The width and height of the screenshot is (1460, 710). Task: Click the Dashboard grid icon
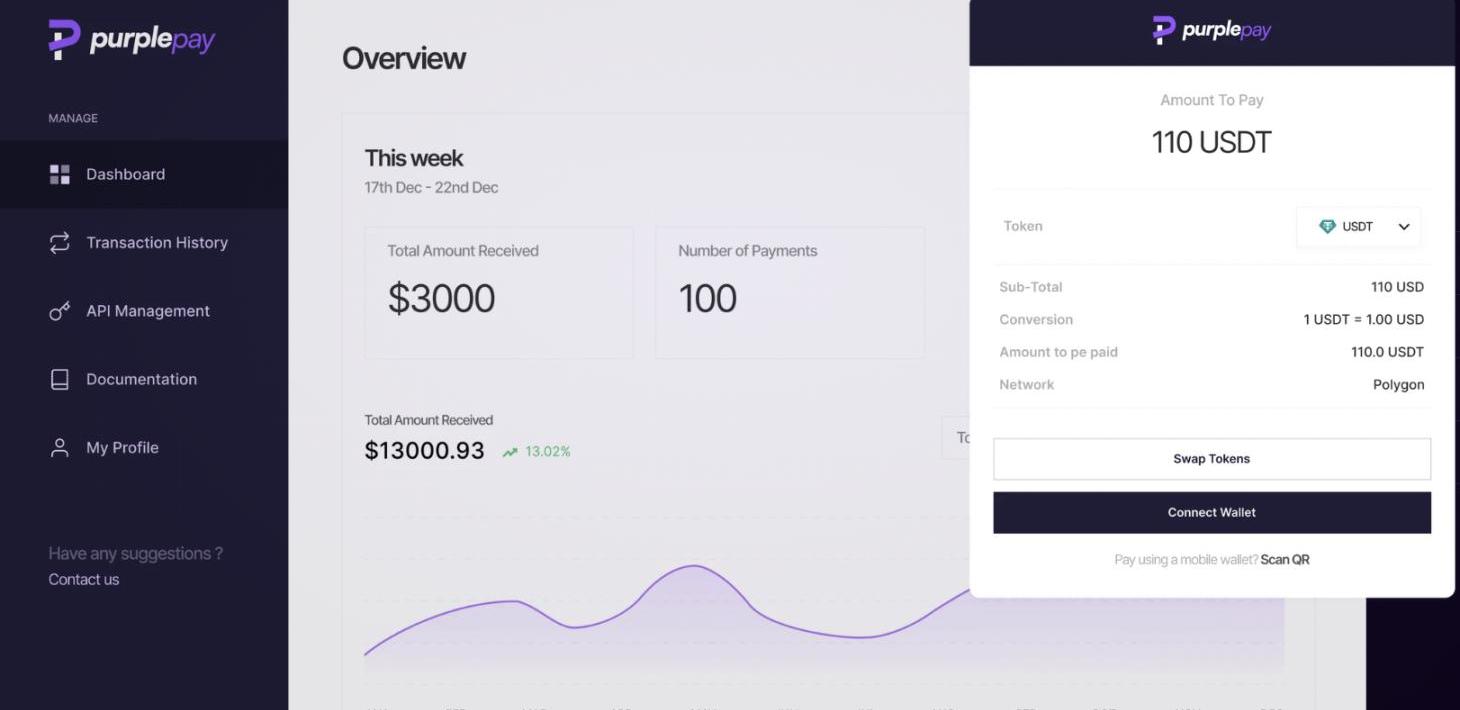click(60, 174)
